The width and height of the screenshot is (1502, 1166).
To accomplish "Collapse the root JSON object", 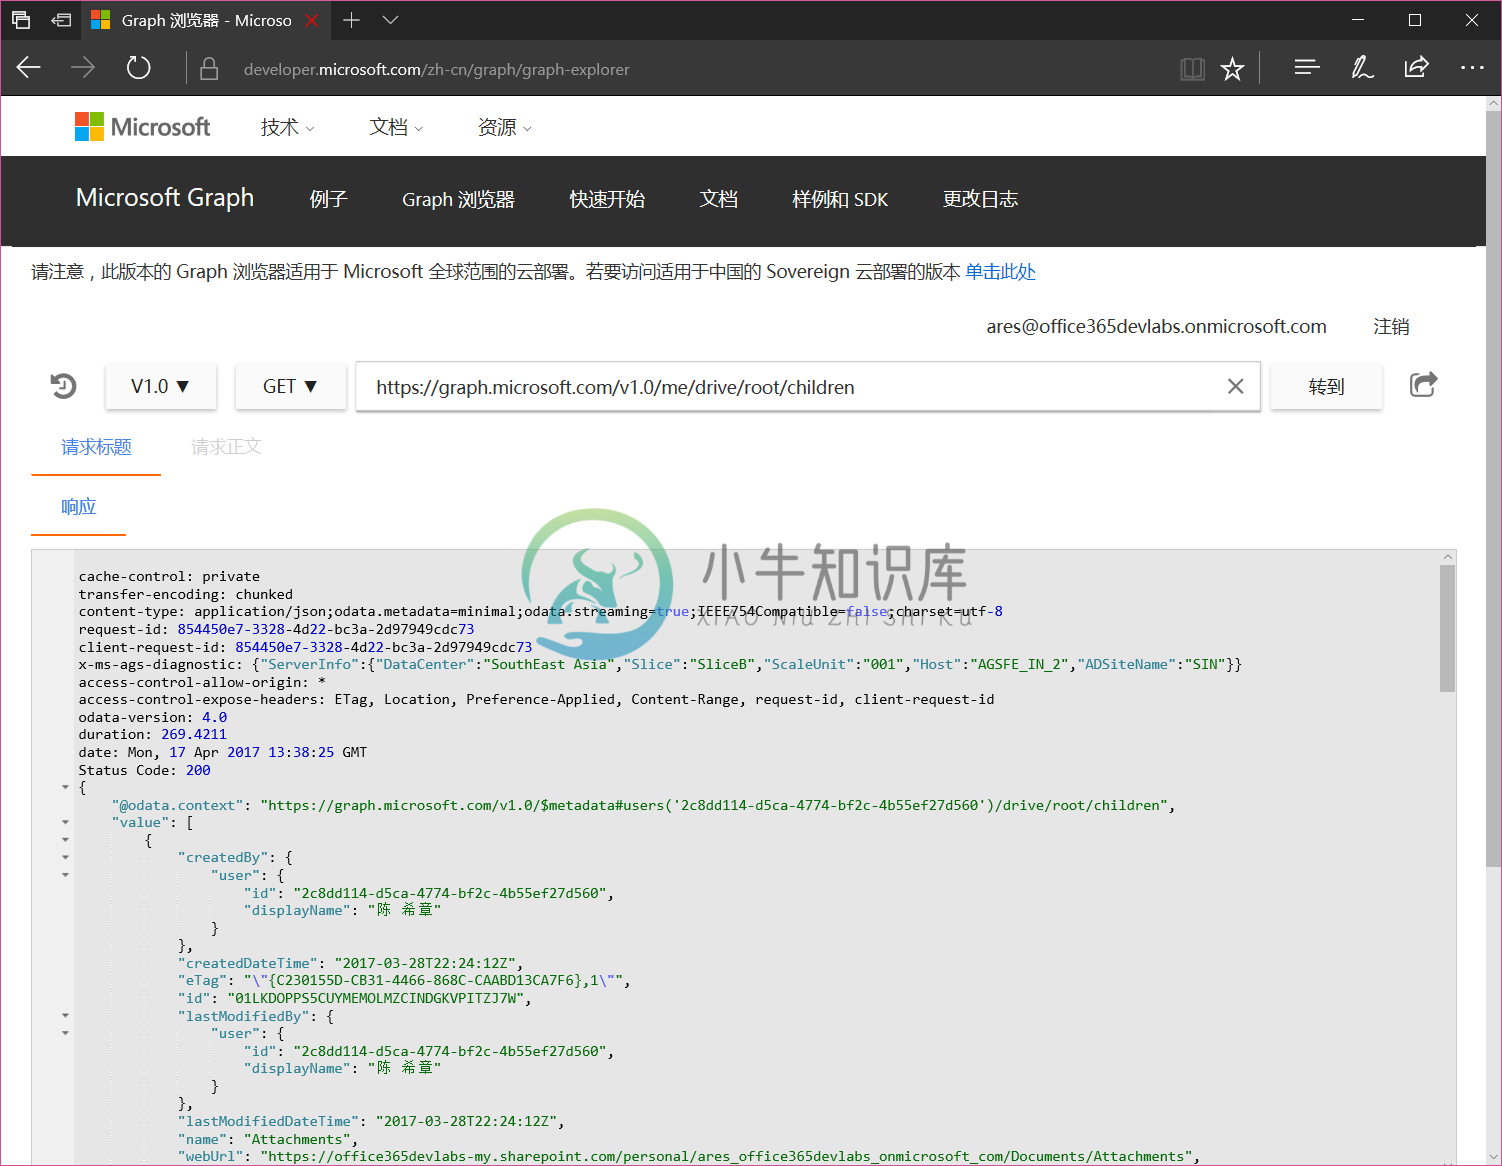I will [66, 788].
